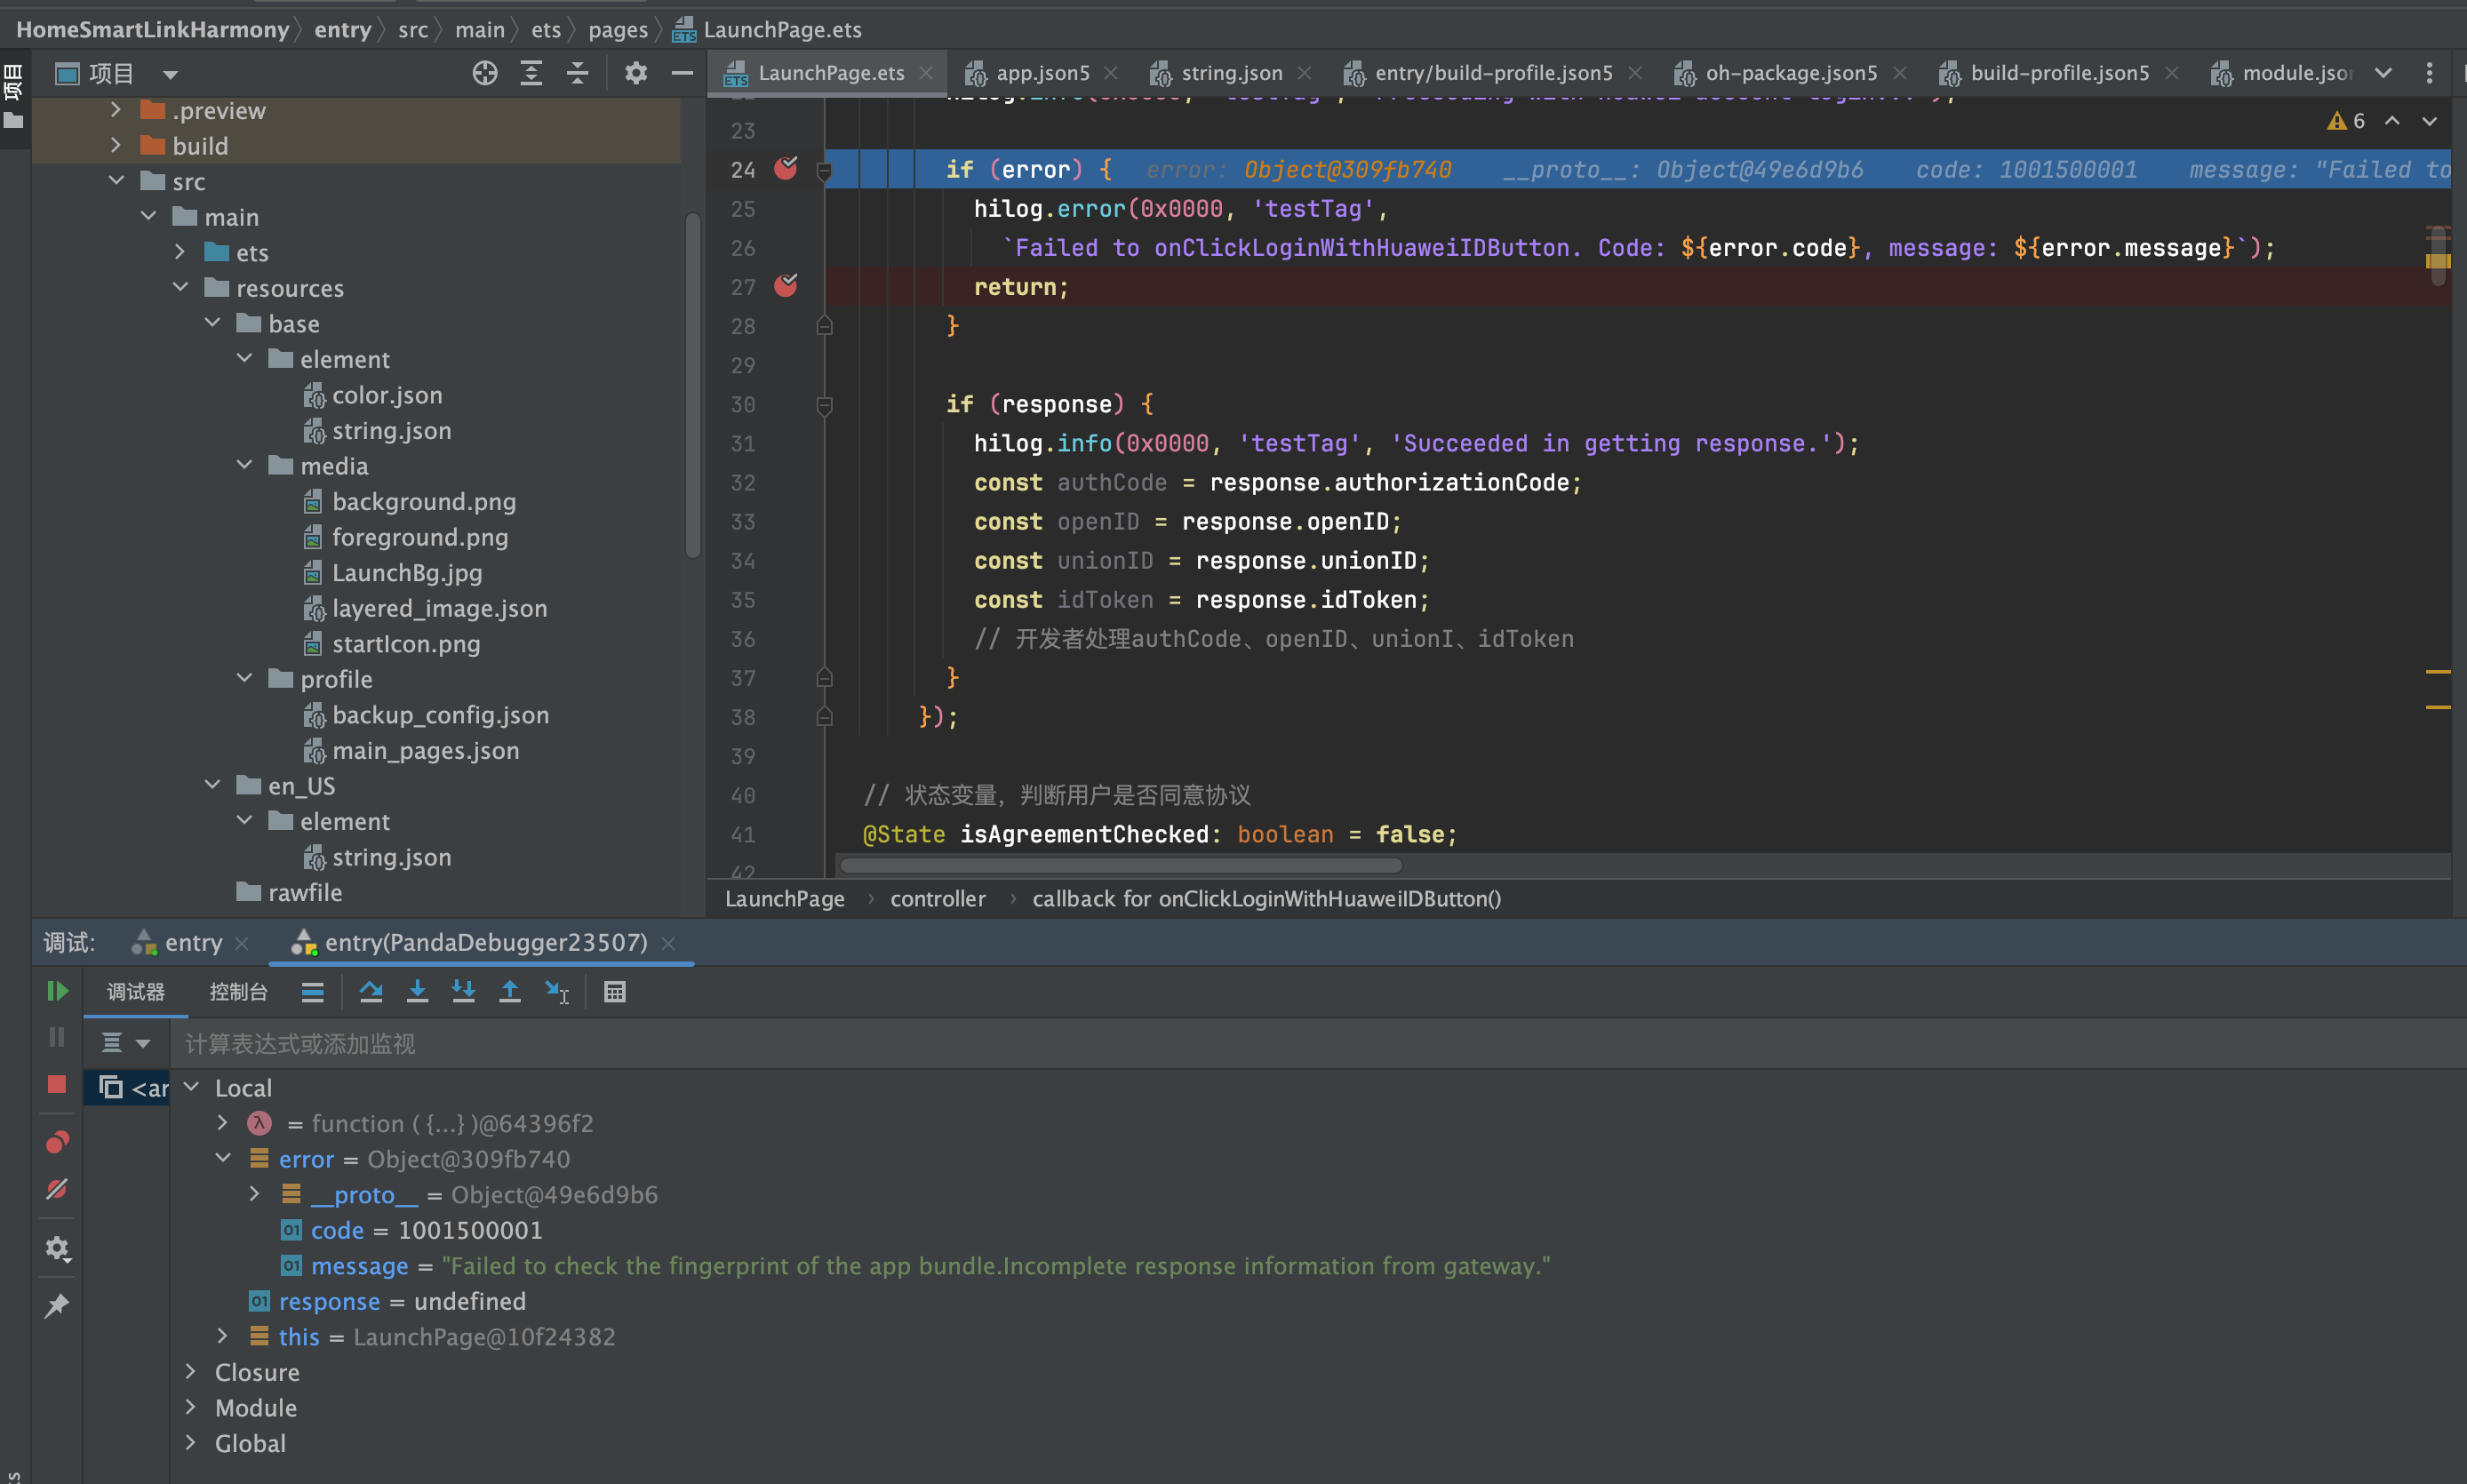Image resolution: width=2467 pixels, height=1484 pixels.
Task: Close entry(PandaDebugger23507) session tab
Action: point(669,943)
